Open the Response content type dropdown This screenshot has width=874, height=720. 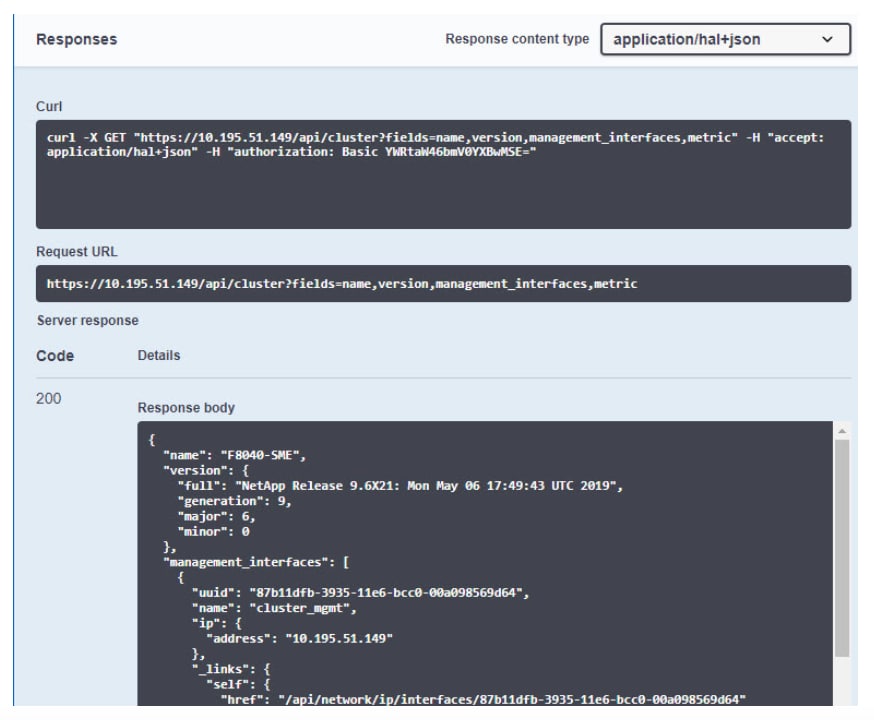point(725,40)
